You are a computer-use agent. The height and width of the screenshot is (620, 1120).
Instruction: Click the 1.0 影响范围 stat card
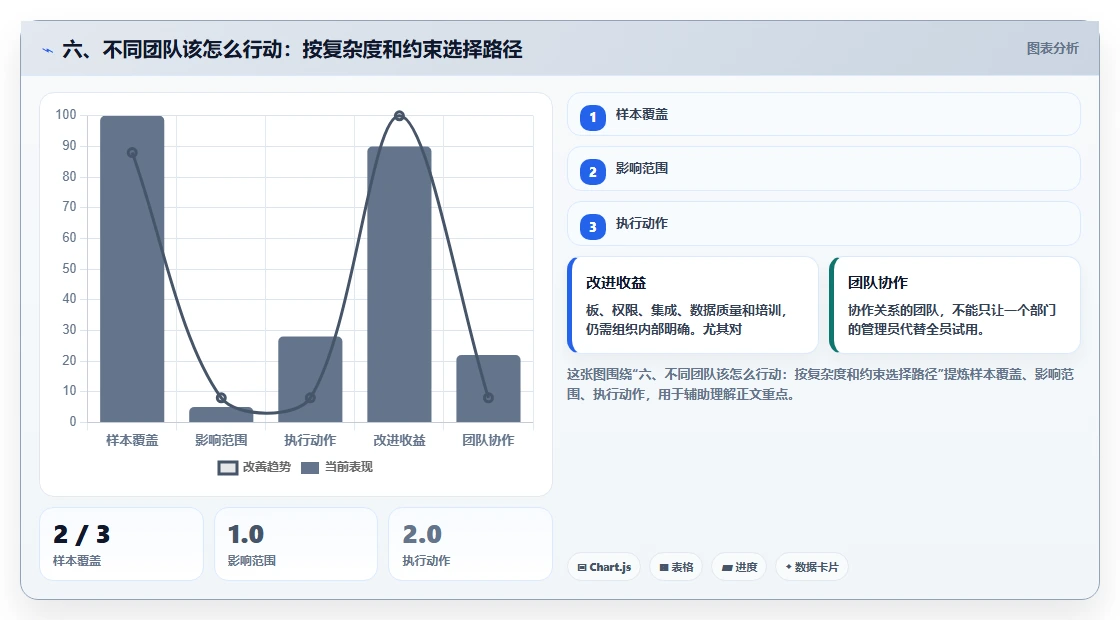click(x=296, y=544)
